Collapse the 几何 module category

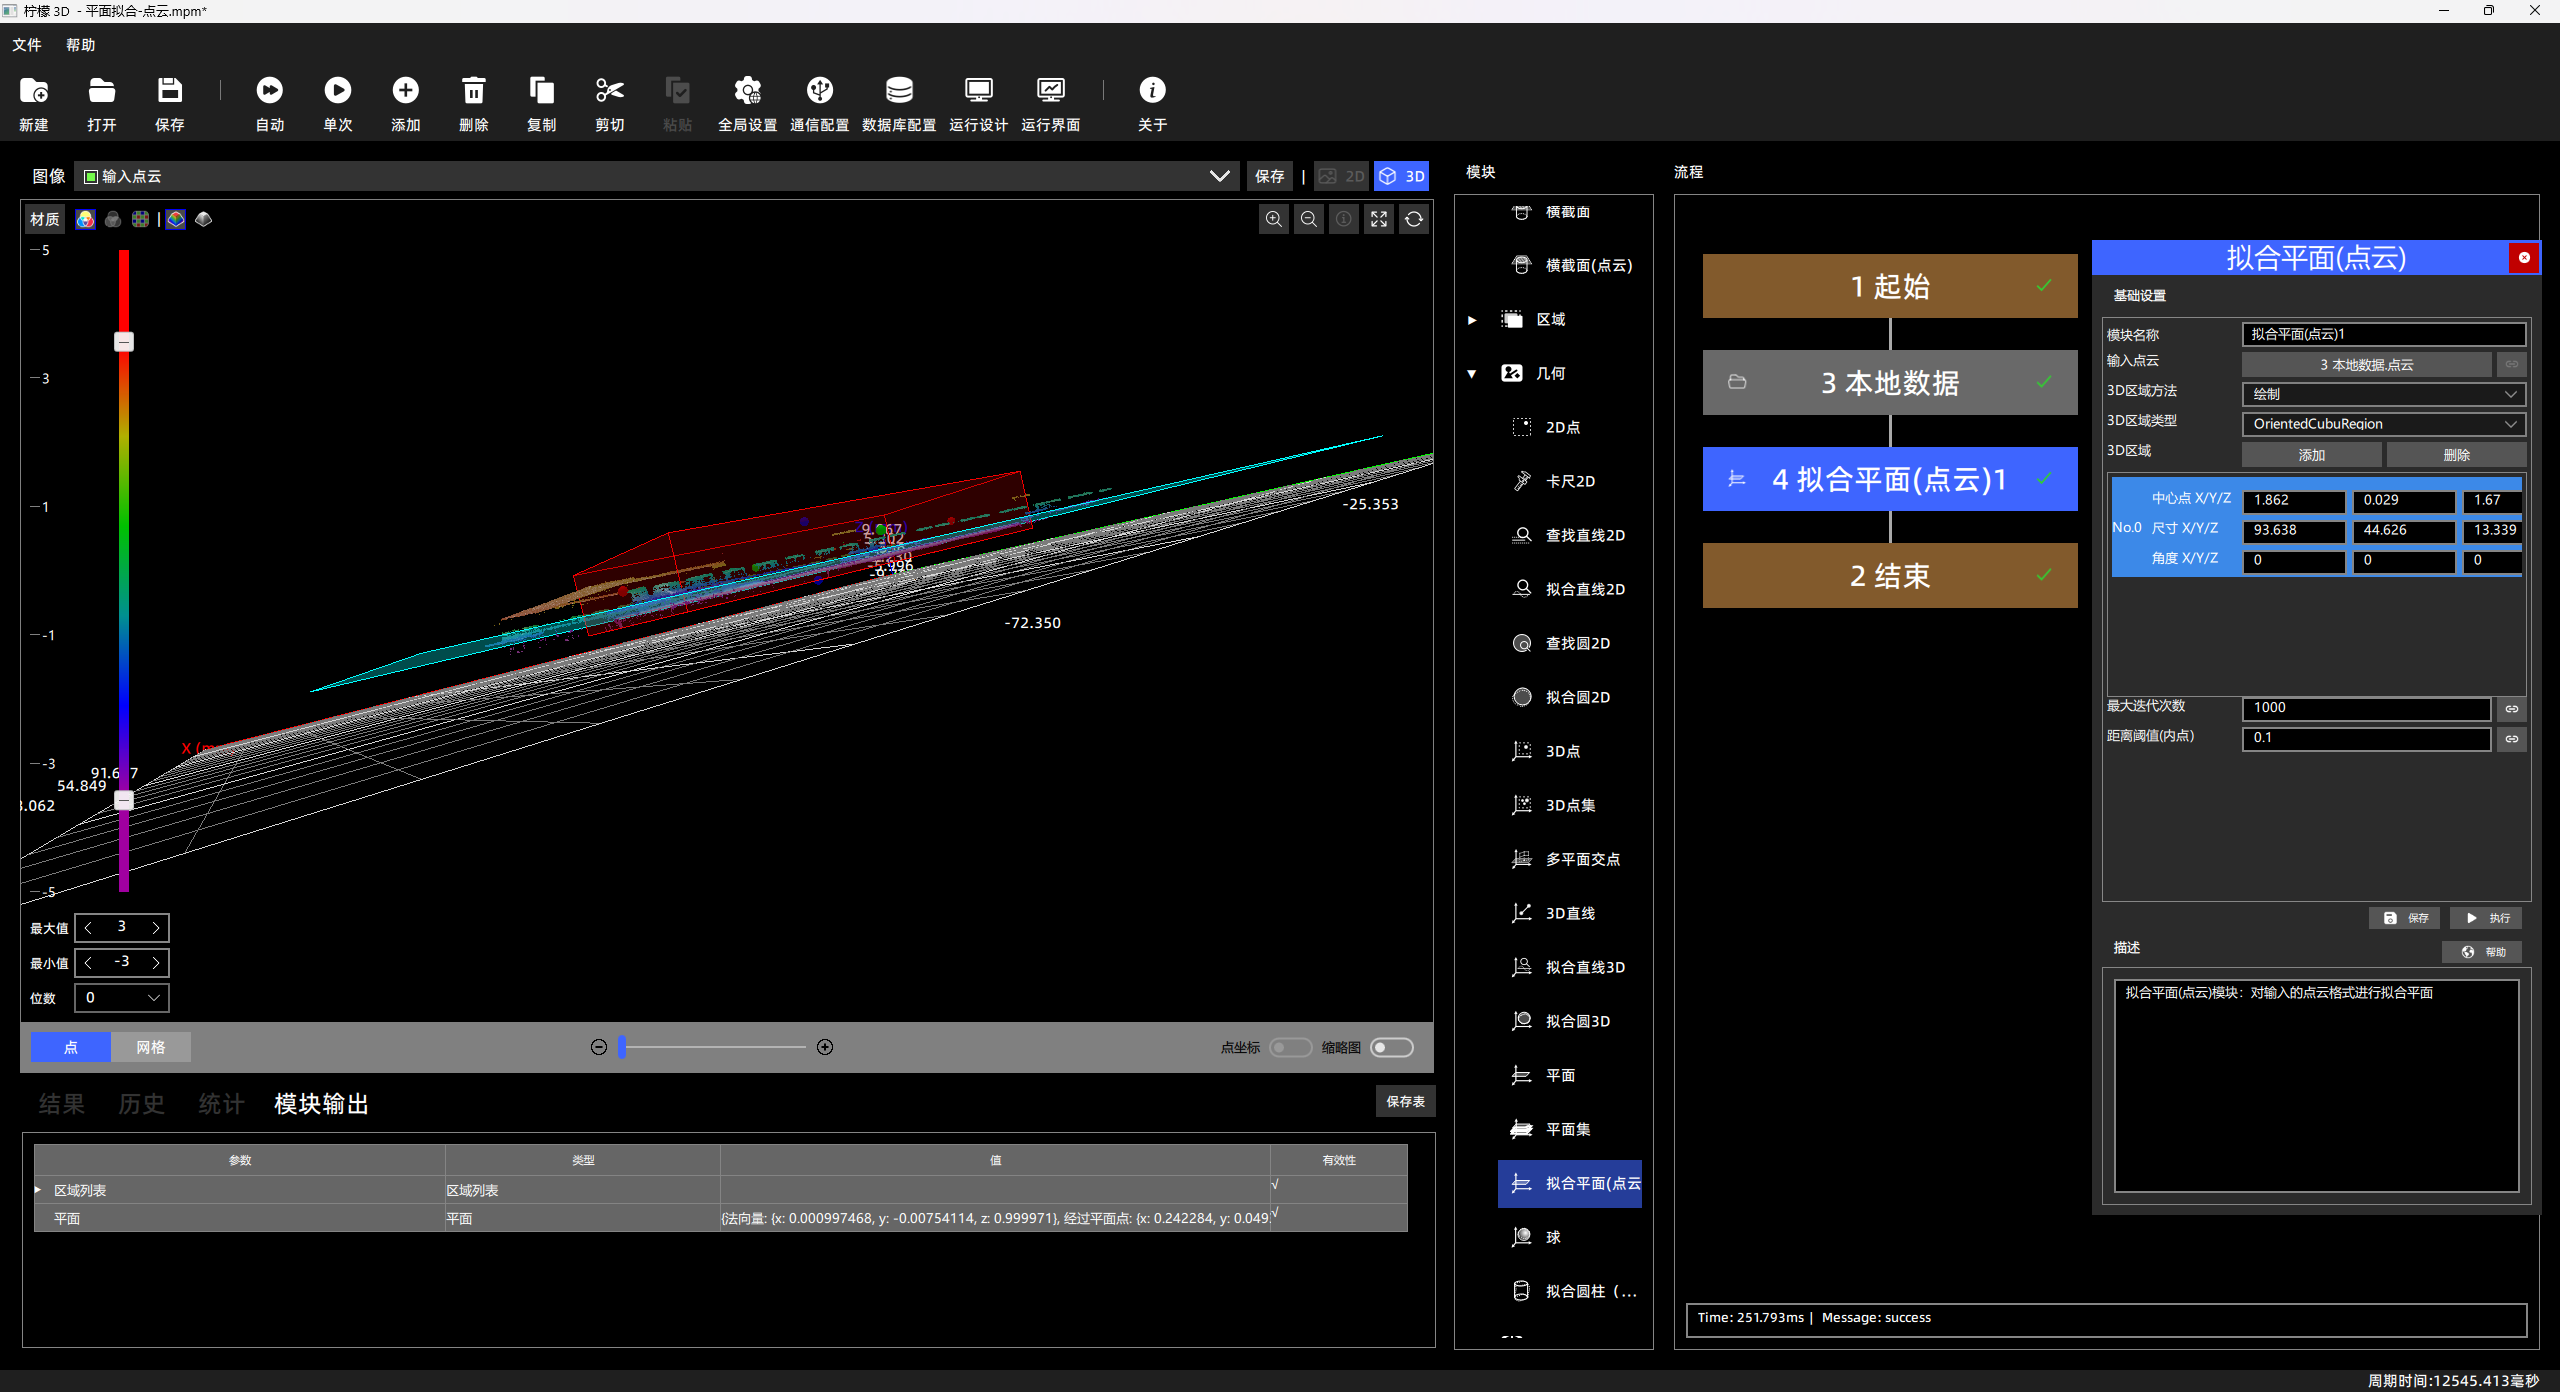tap(1472, 374)
